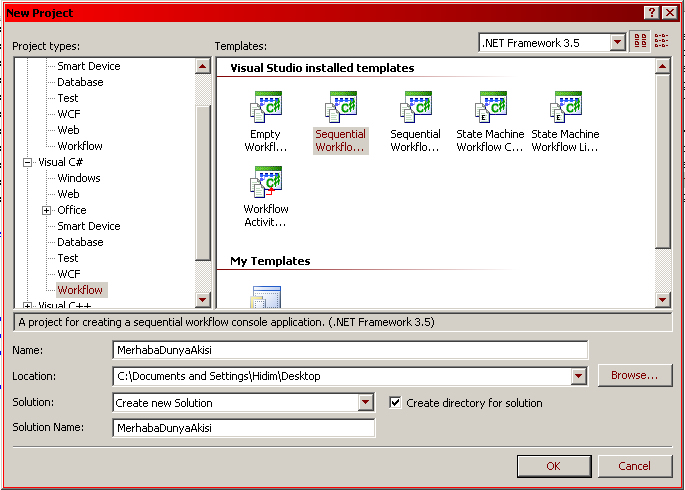Select the first Test item above Visual C#

(x=68, y=98)
